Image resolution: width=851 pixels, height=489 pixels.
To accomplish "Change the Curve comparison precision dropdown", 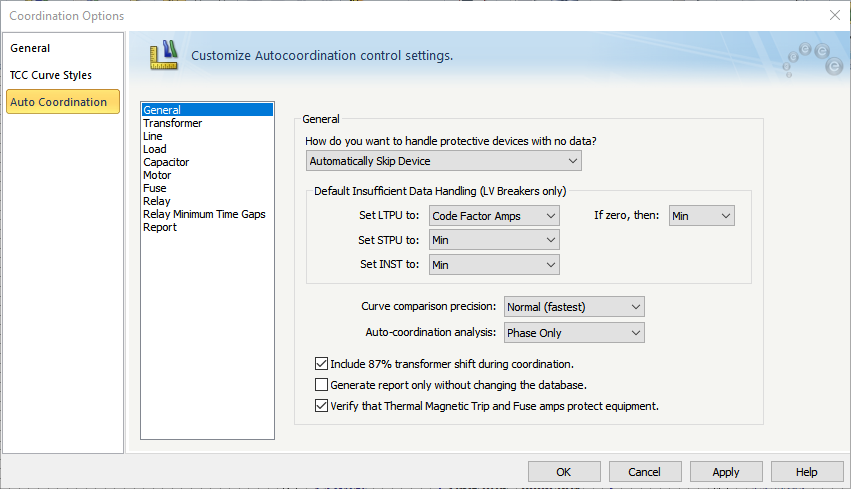I will pyautogui.click(x=574, y=307).
